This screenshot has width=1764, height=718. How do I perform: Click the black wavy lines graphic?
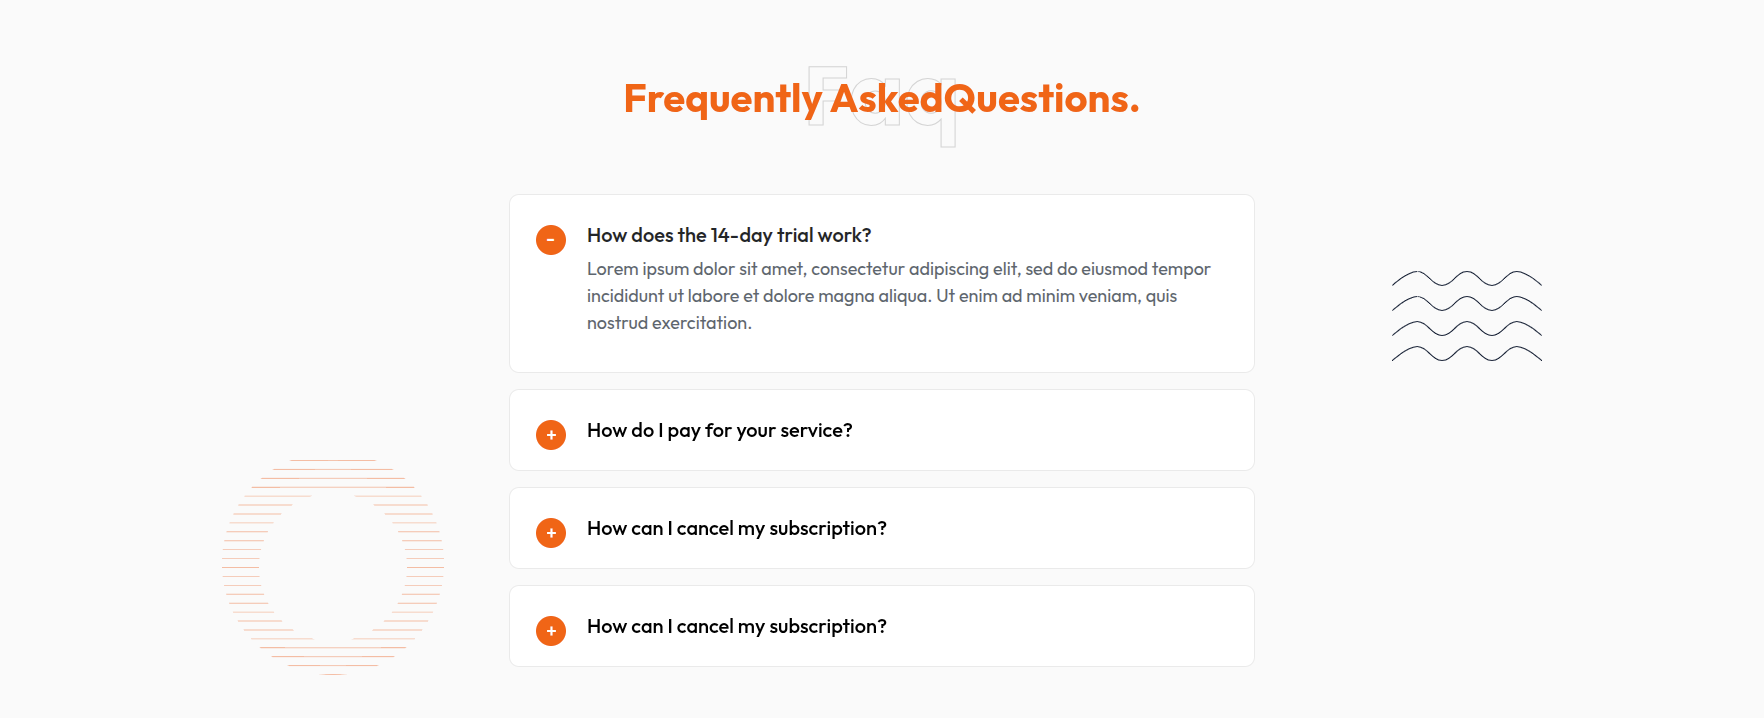point(1466,316)
